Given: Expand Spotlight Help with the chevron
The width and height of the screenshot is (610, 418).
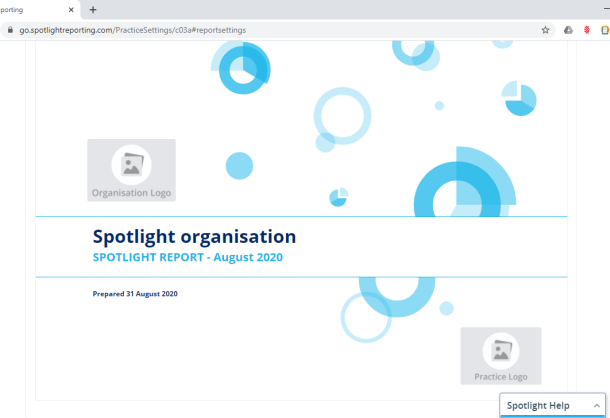Looking at the screenshot, I should [x=597, y=406].
